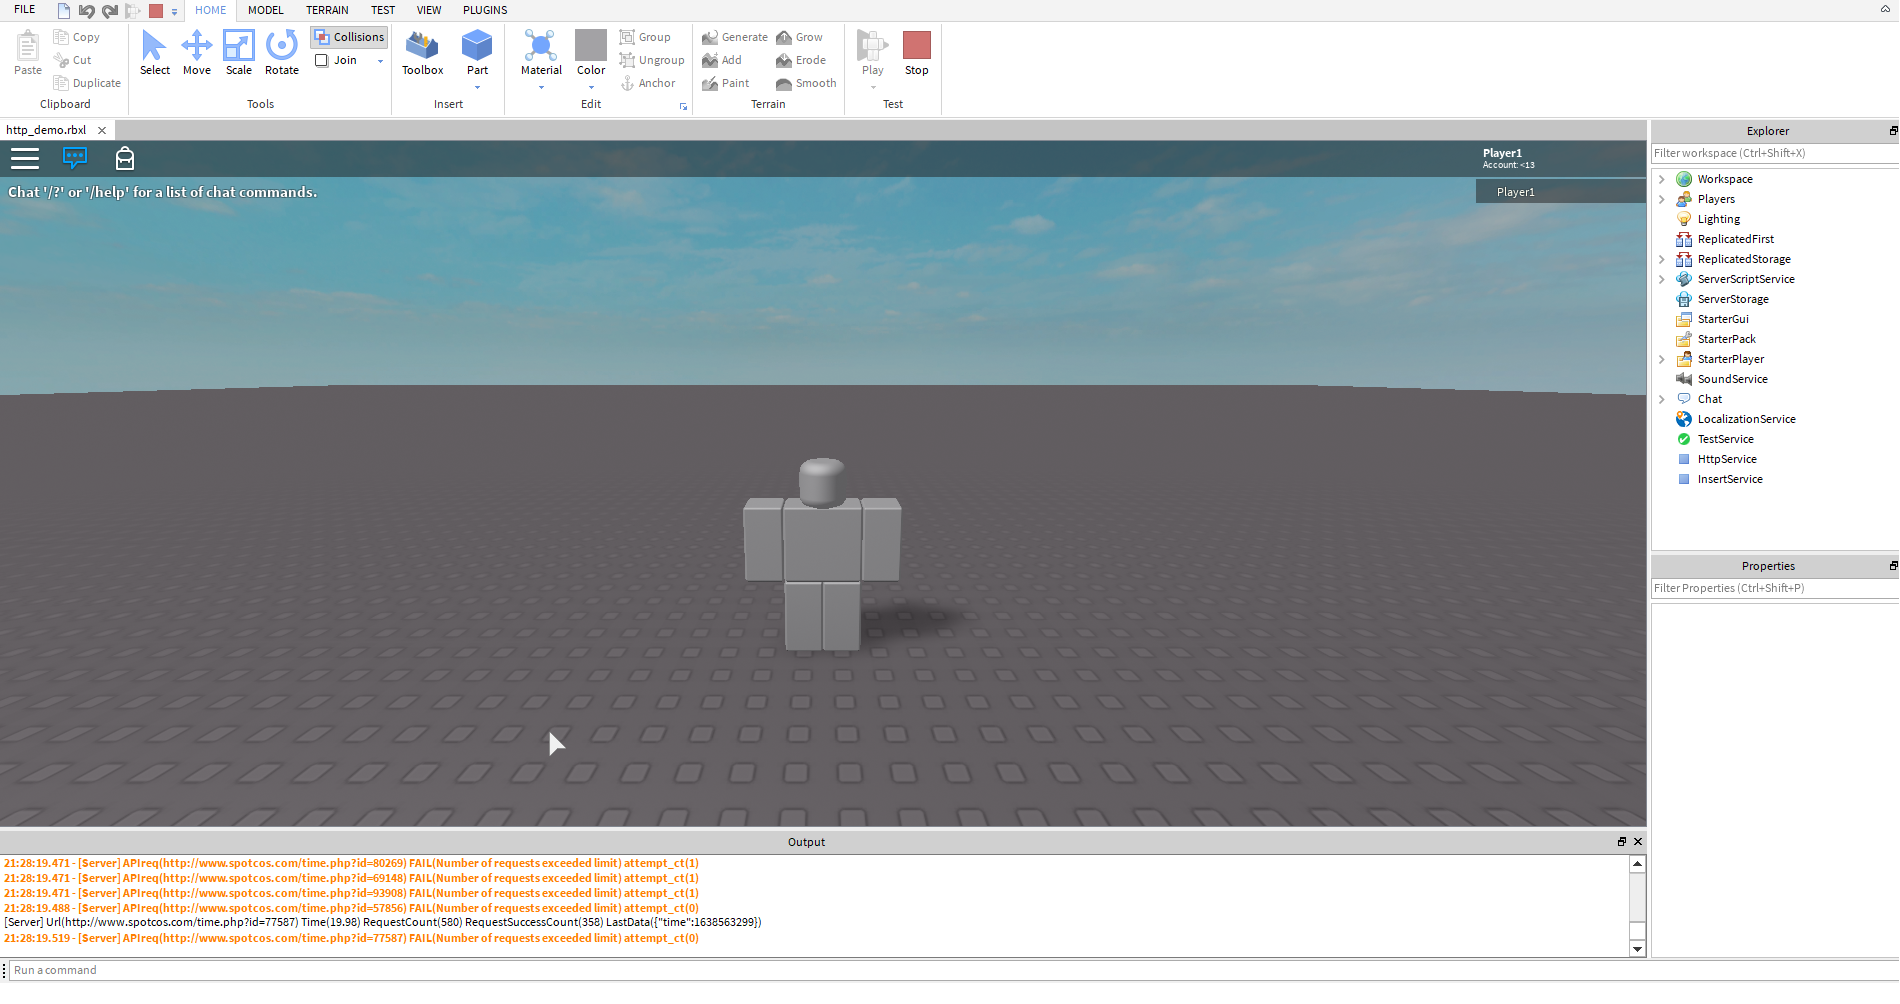This screenshot has width=1900, height=1004.
Task: Open the in-game chat icon
Action: click(75, 158)
